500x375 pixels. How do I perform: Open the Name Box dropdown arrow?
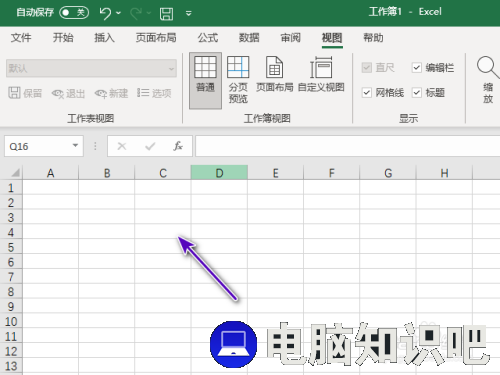click(75, 146)
